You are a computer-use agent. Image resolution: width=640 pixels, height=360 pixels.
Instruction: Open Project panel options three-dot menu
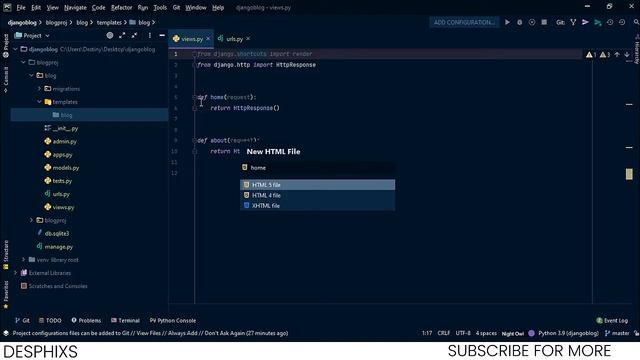pos(150,36)
